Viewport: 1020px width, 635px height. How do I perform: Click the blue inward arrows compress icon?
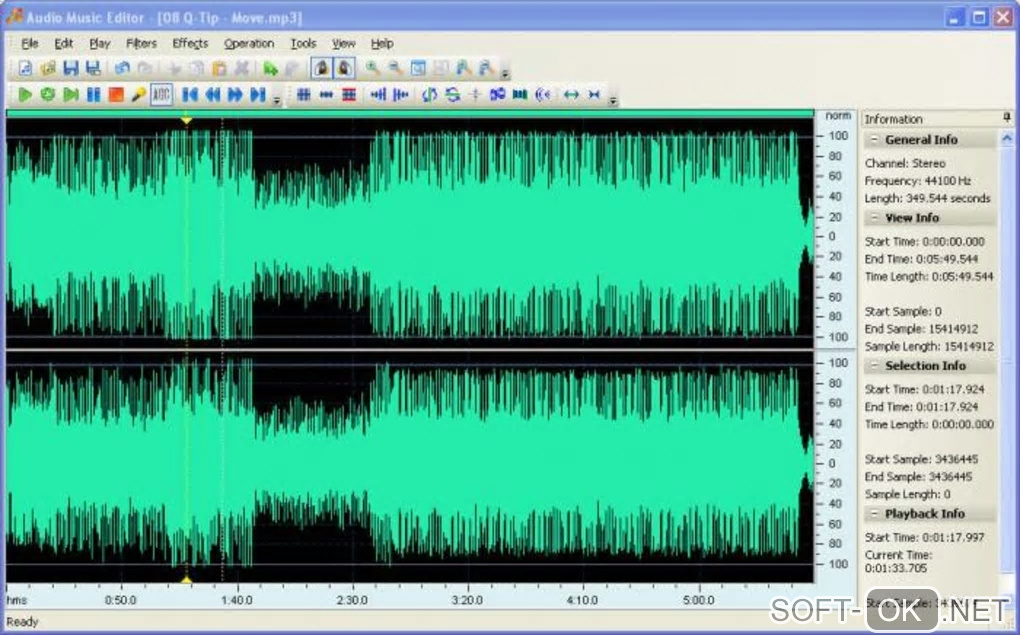click(x=593, y=95)
